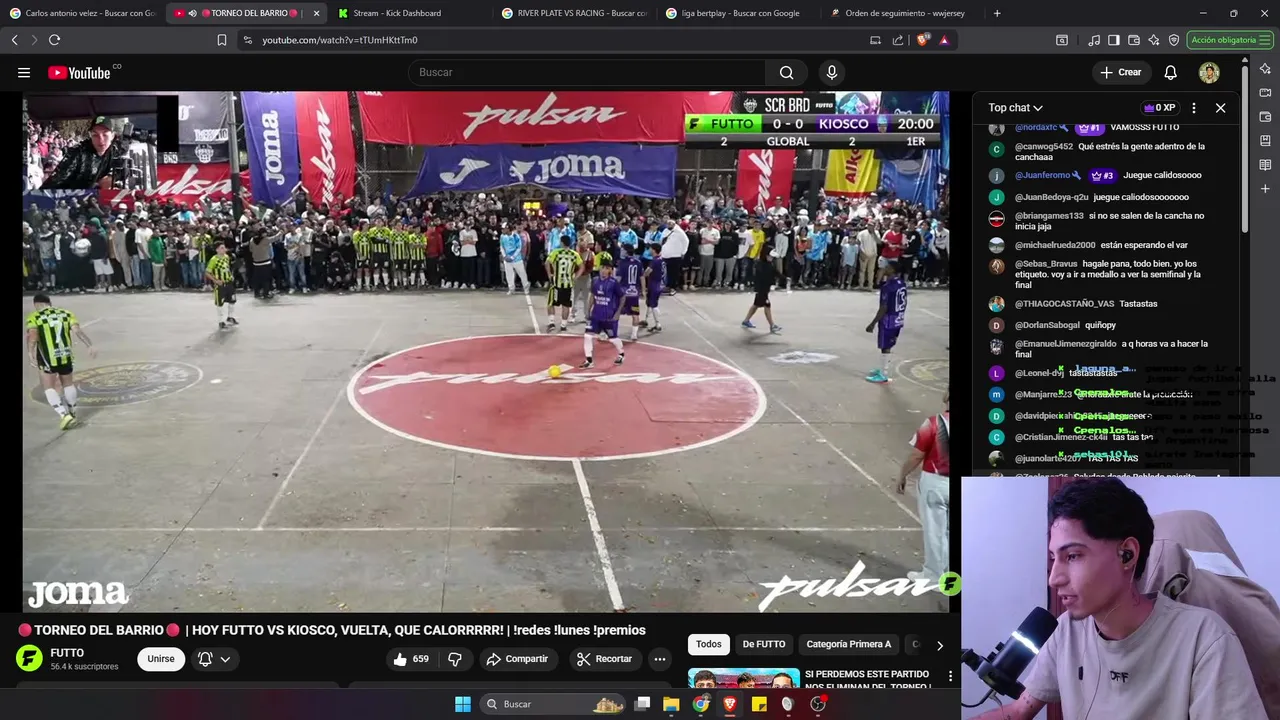The width and height of the screenshot is (1280, 720).
Task: Like the video with thumbs up
Action: [x=411, y=659]
